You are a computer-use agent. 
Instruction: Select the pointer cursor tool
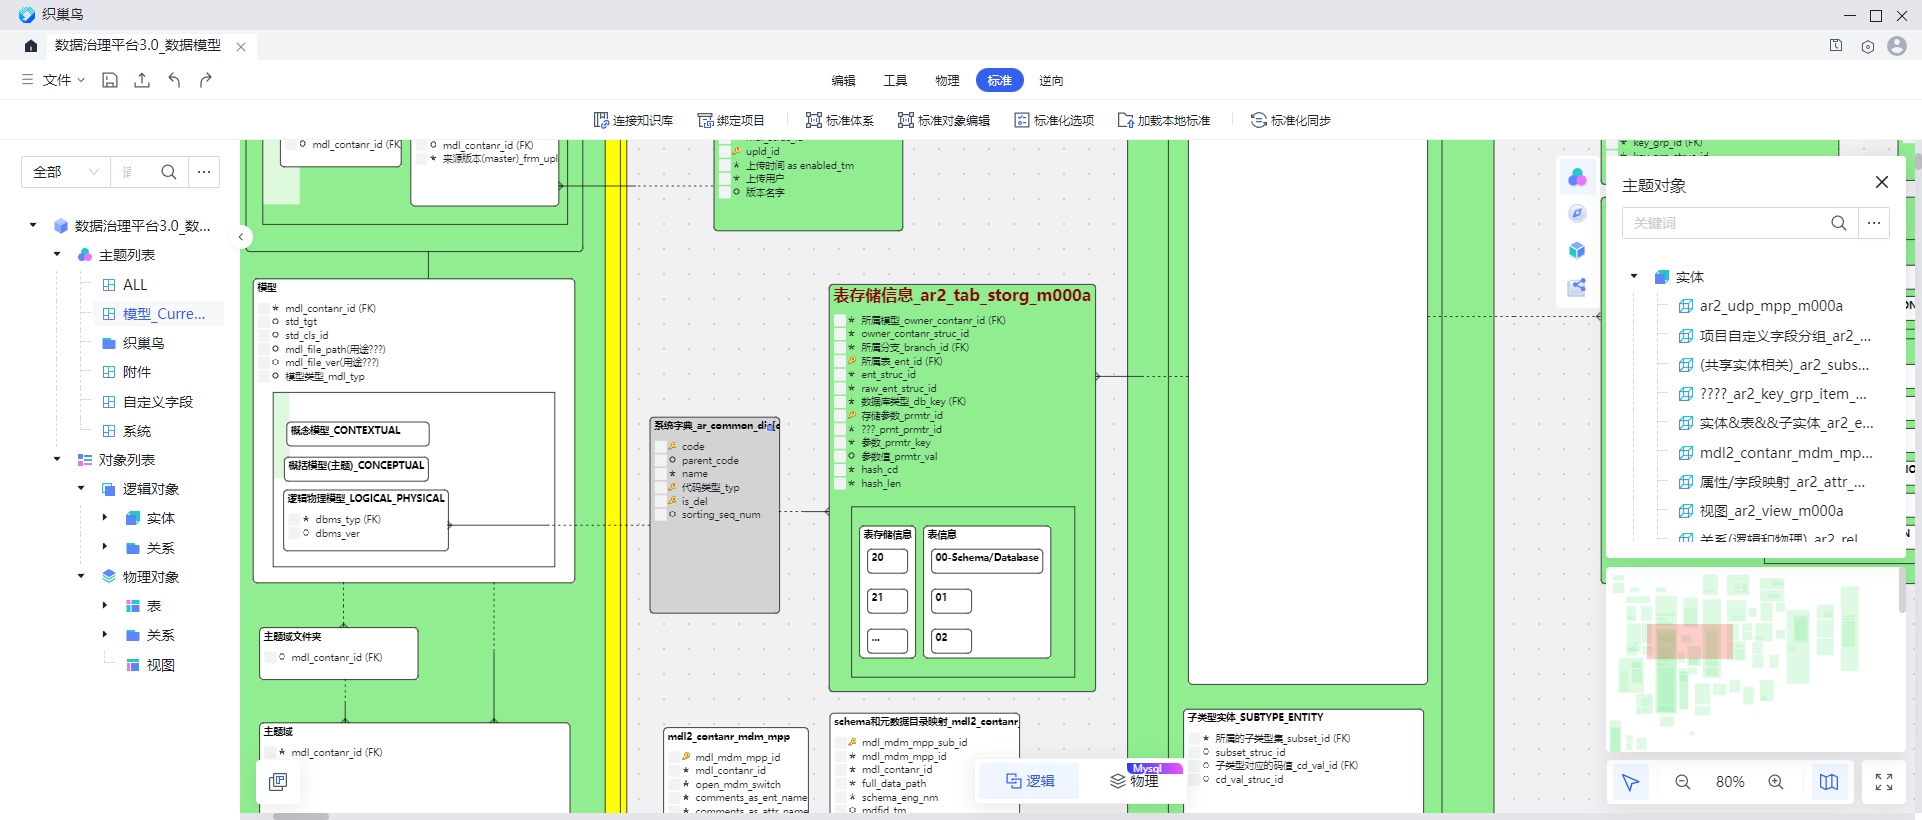pyautogui.click(x=1631, y=782)
